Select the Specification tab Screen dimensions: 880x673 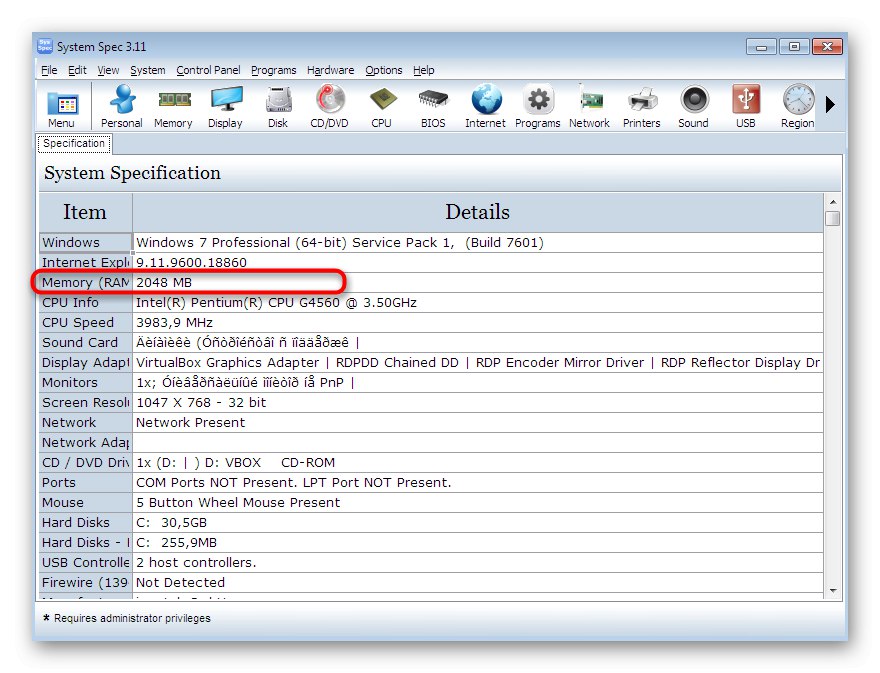pos(74,144)
